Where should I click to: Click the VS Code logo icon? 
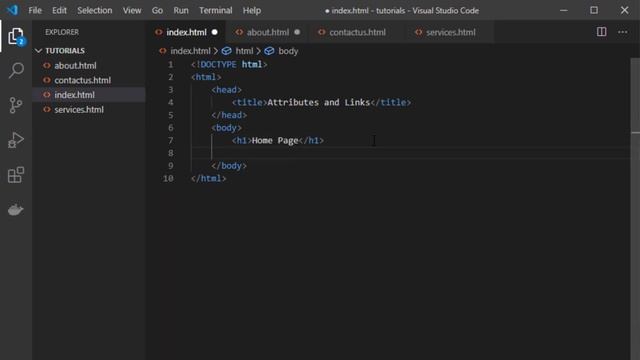12,10
